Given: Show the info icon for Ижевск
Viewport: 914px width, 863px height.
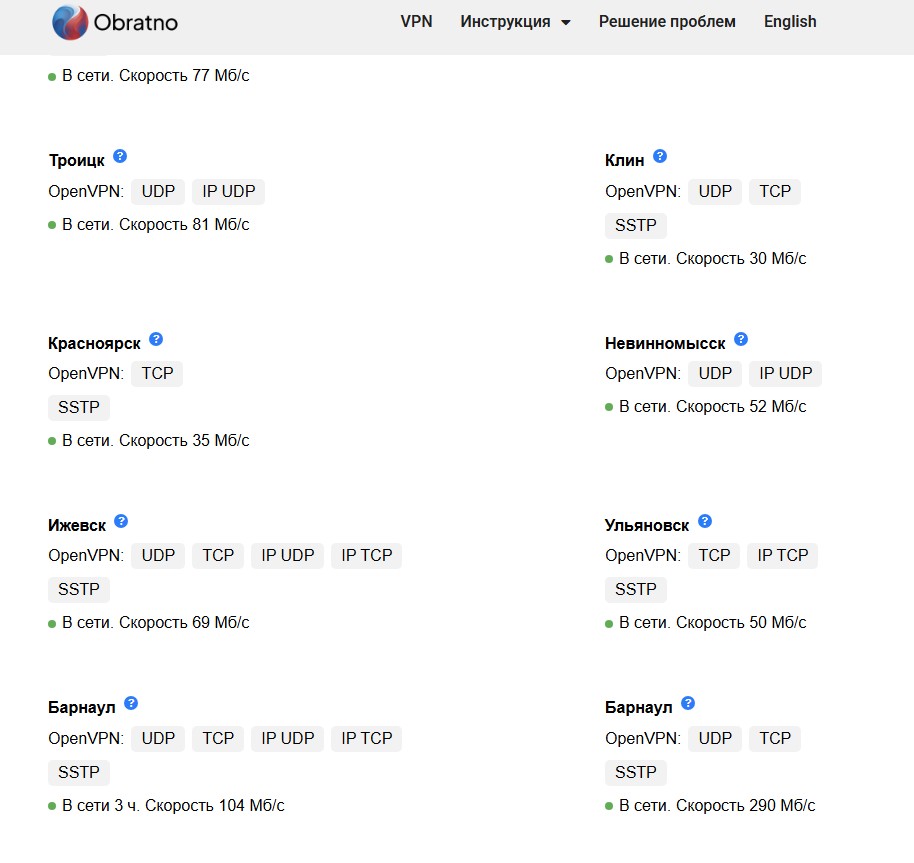Looking at the screenshot, I should [121, 521].
